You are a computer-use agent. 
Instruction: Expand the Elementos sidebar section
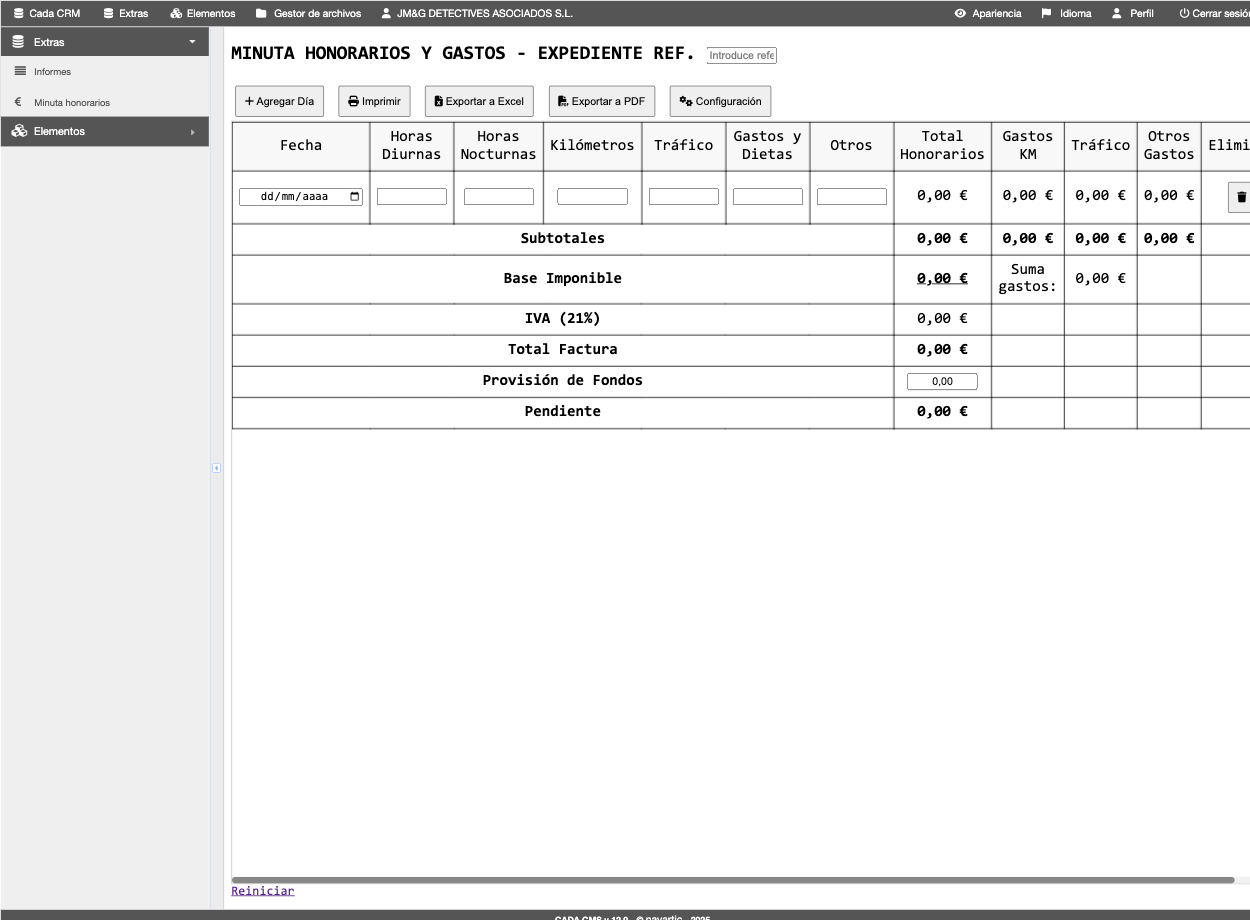(x=105, y=131)
